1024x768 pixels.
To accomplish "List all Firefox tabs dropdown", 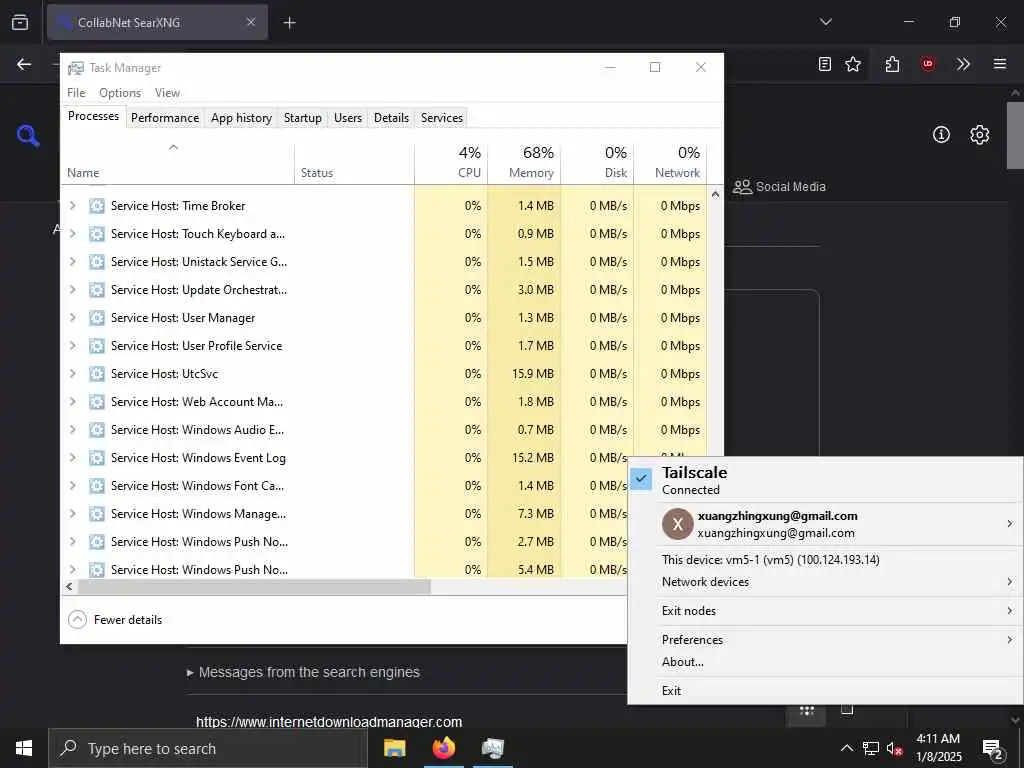I will click(x=825, y=22).
